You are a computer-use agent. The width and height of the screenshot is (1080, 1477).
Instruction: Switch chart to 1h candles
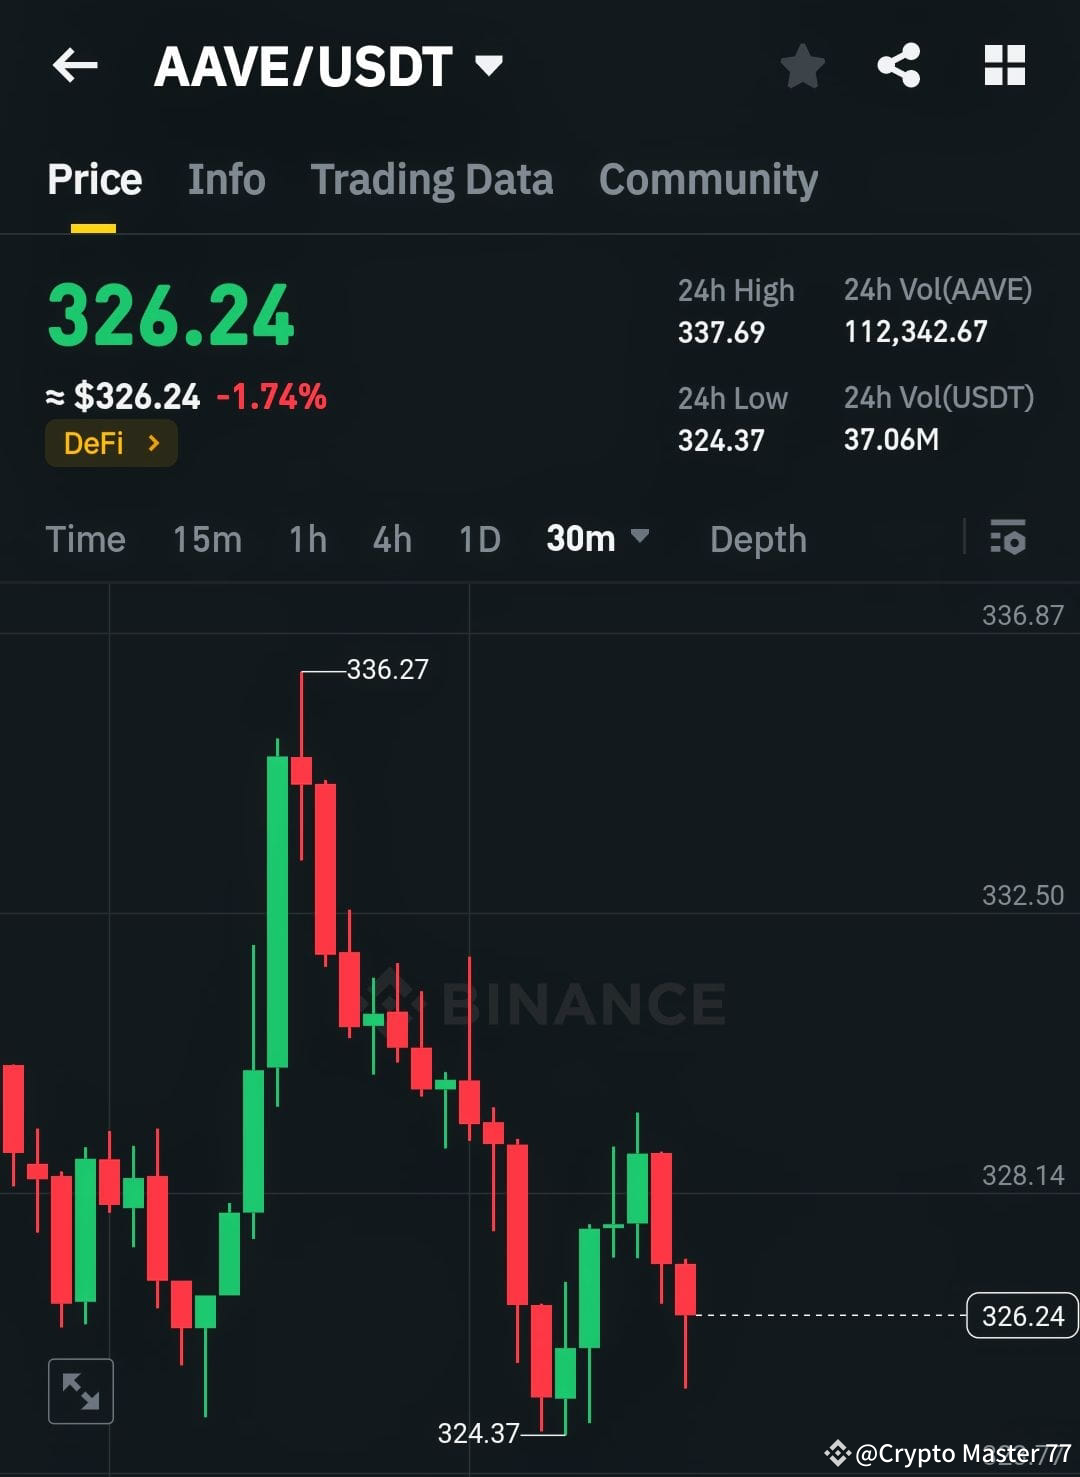[x=307, y=539]
